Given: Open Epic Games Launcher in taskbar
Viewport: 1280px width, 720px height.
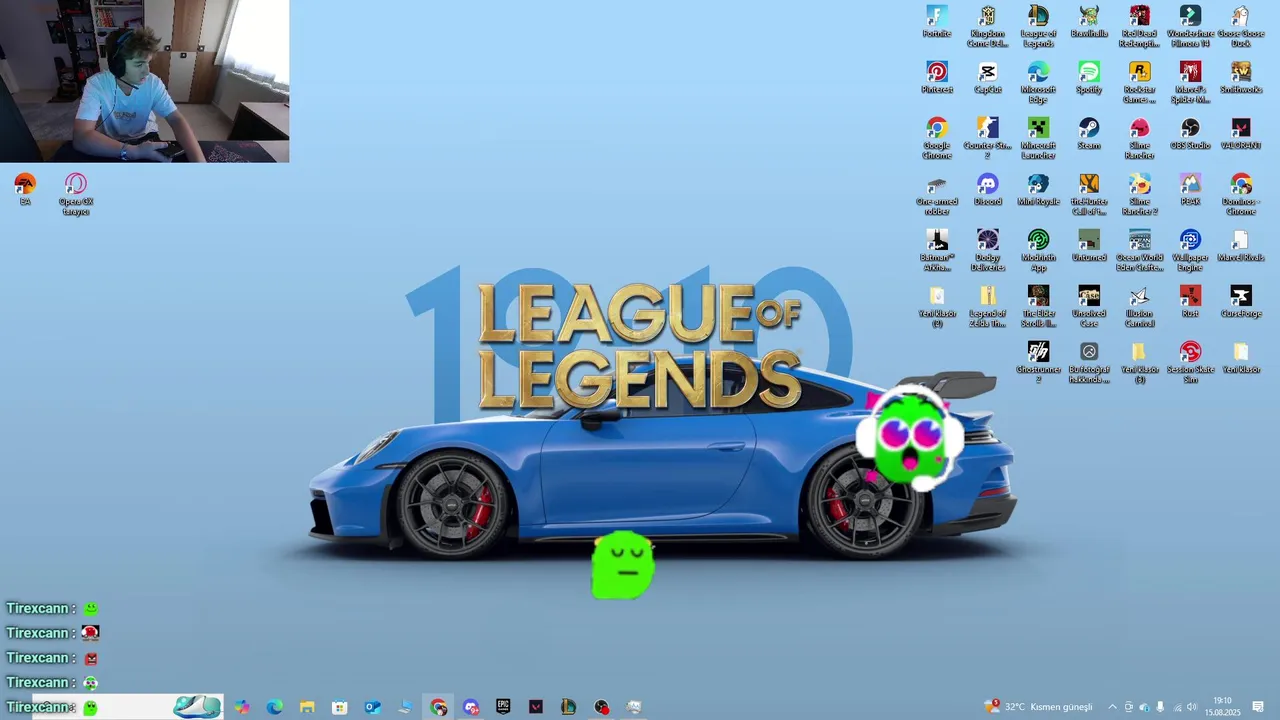Looking at the screenshot, I should tap(503, 707).
